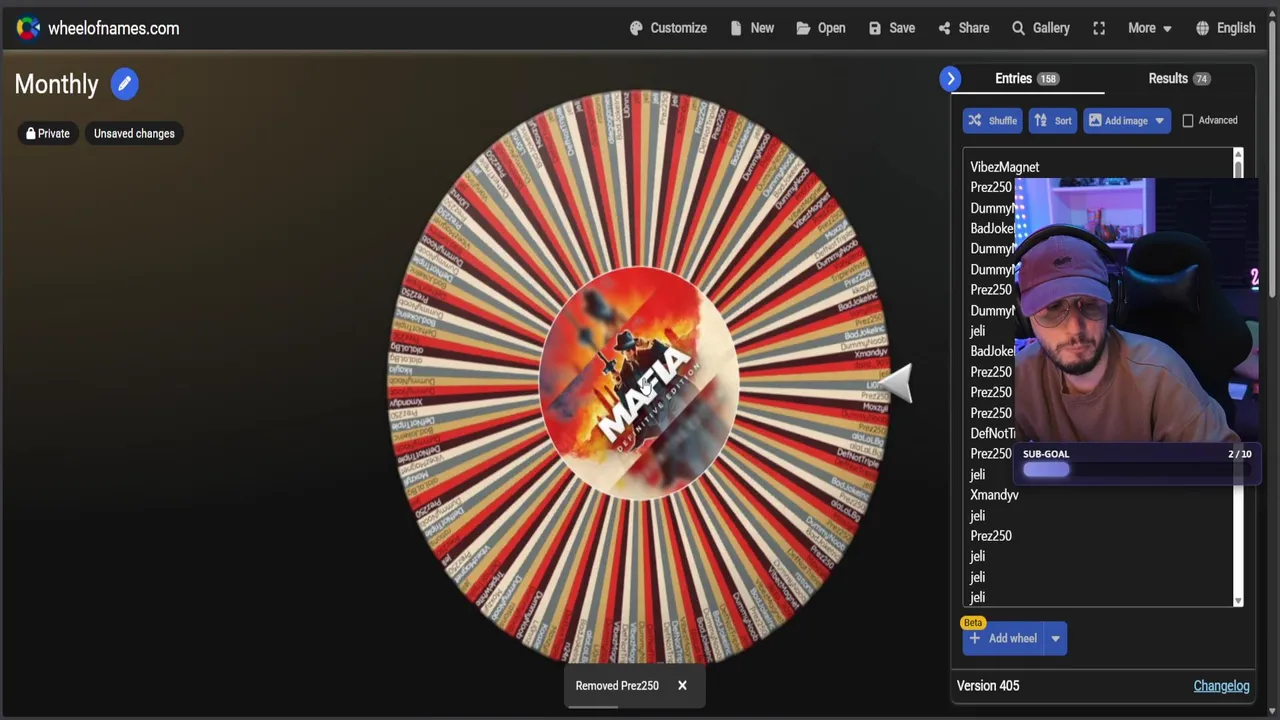Click the Unsaved changes badge
This screenshot has width=1280, height=720.
pyautogui.click(x=134, y=133)
